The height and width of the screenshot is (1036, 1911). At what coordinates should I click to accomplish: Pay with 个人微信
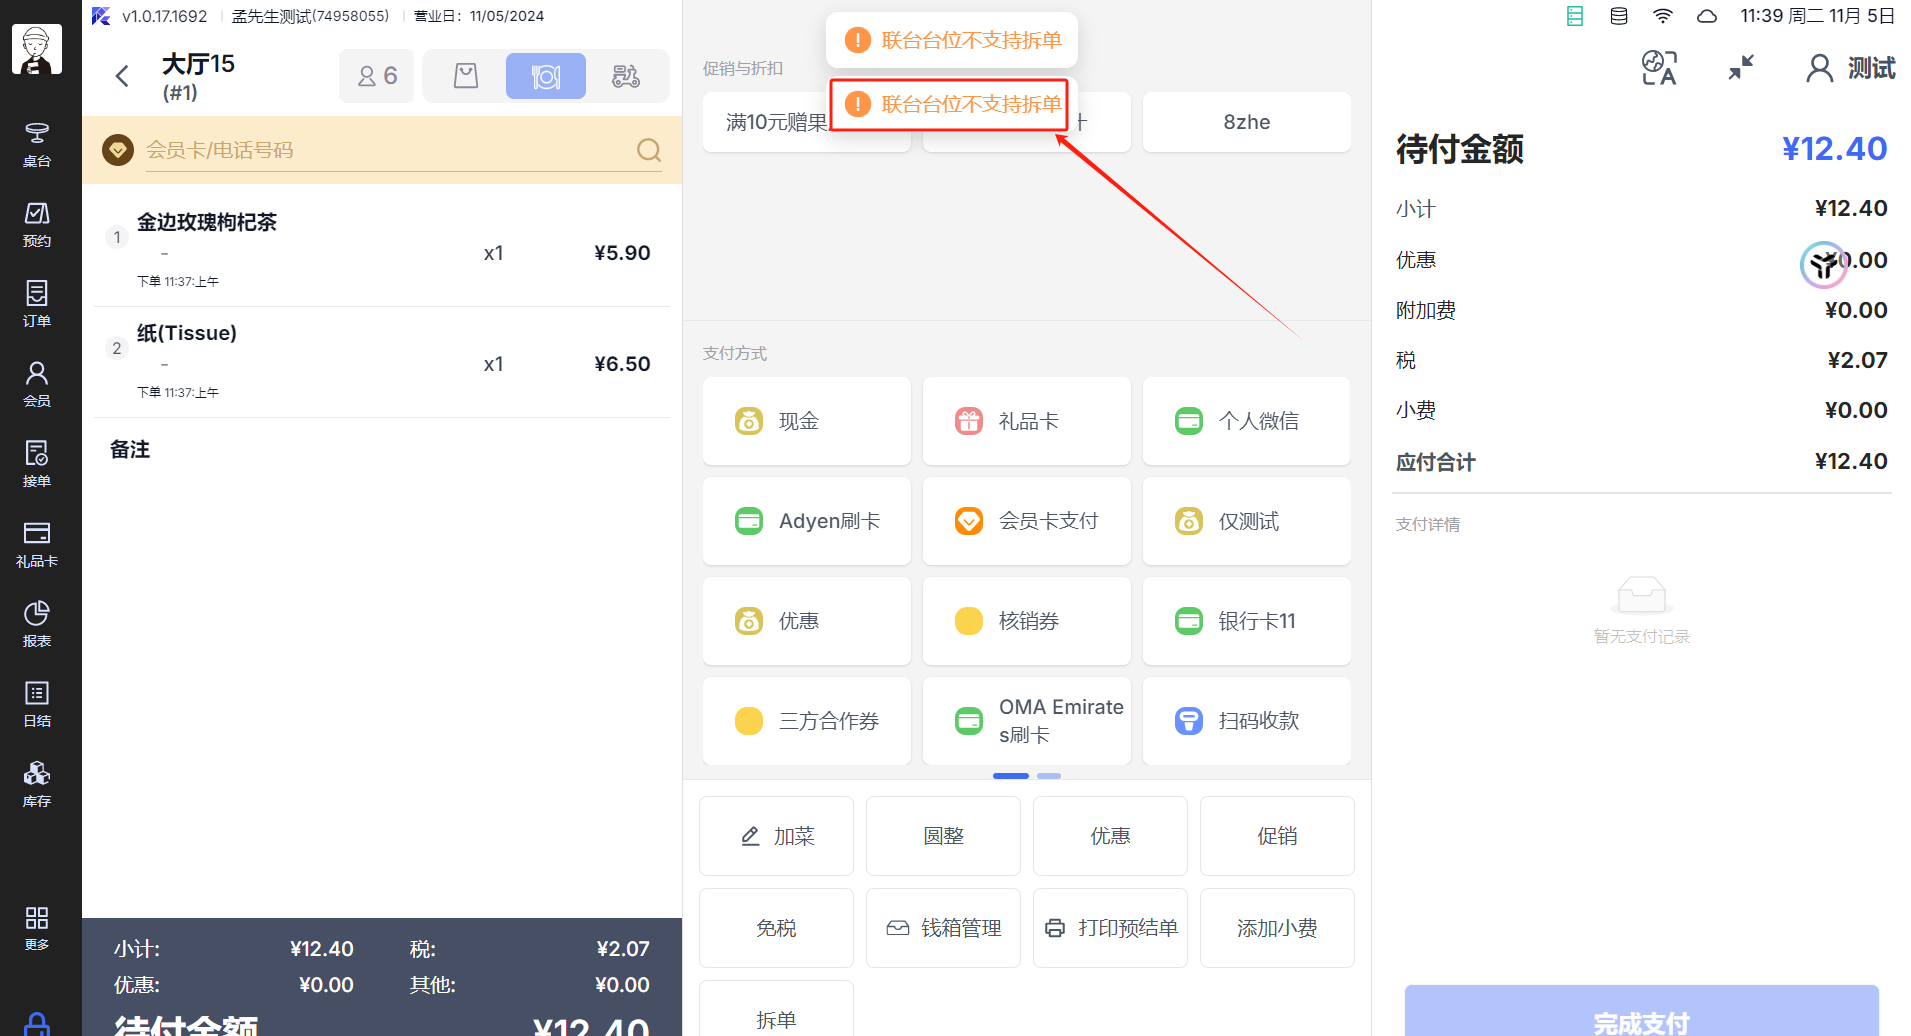[x=1247, y=421]
